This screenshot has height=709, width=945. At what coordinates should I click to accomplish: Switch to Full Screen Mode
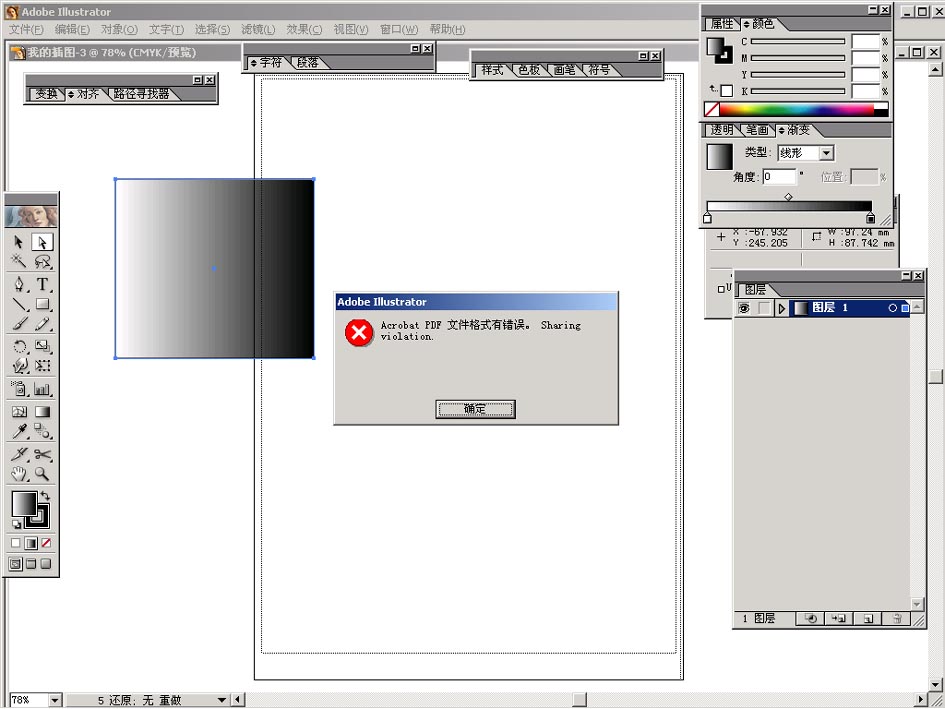coord(46,564)
